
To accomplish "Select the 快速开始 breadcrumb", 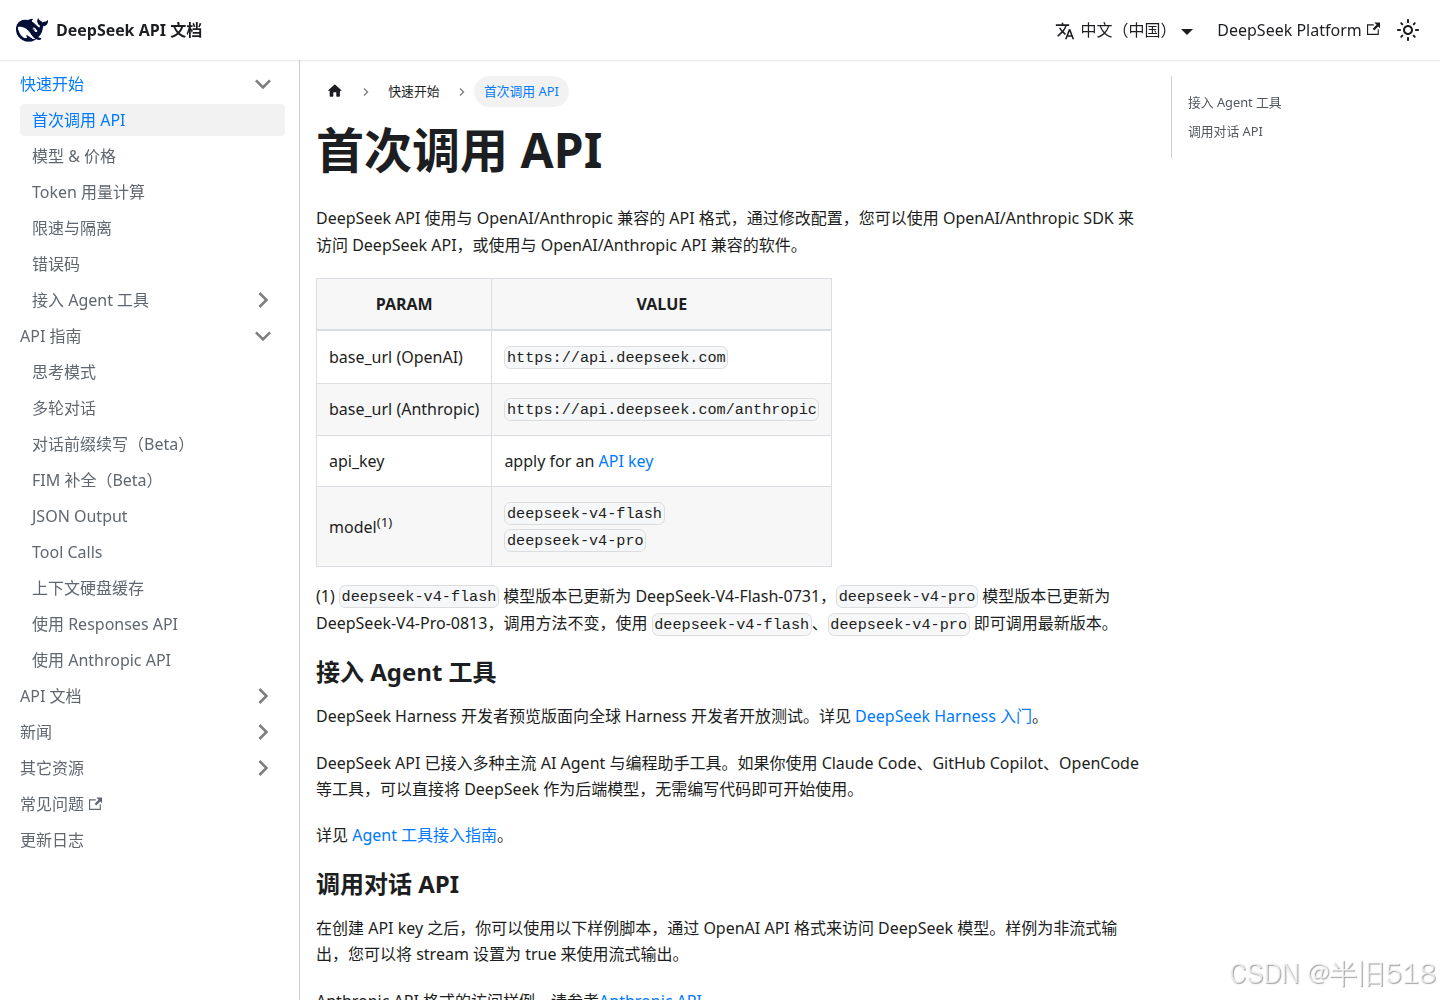I will [x=414, y=91].
